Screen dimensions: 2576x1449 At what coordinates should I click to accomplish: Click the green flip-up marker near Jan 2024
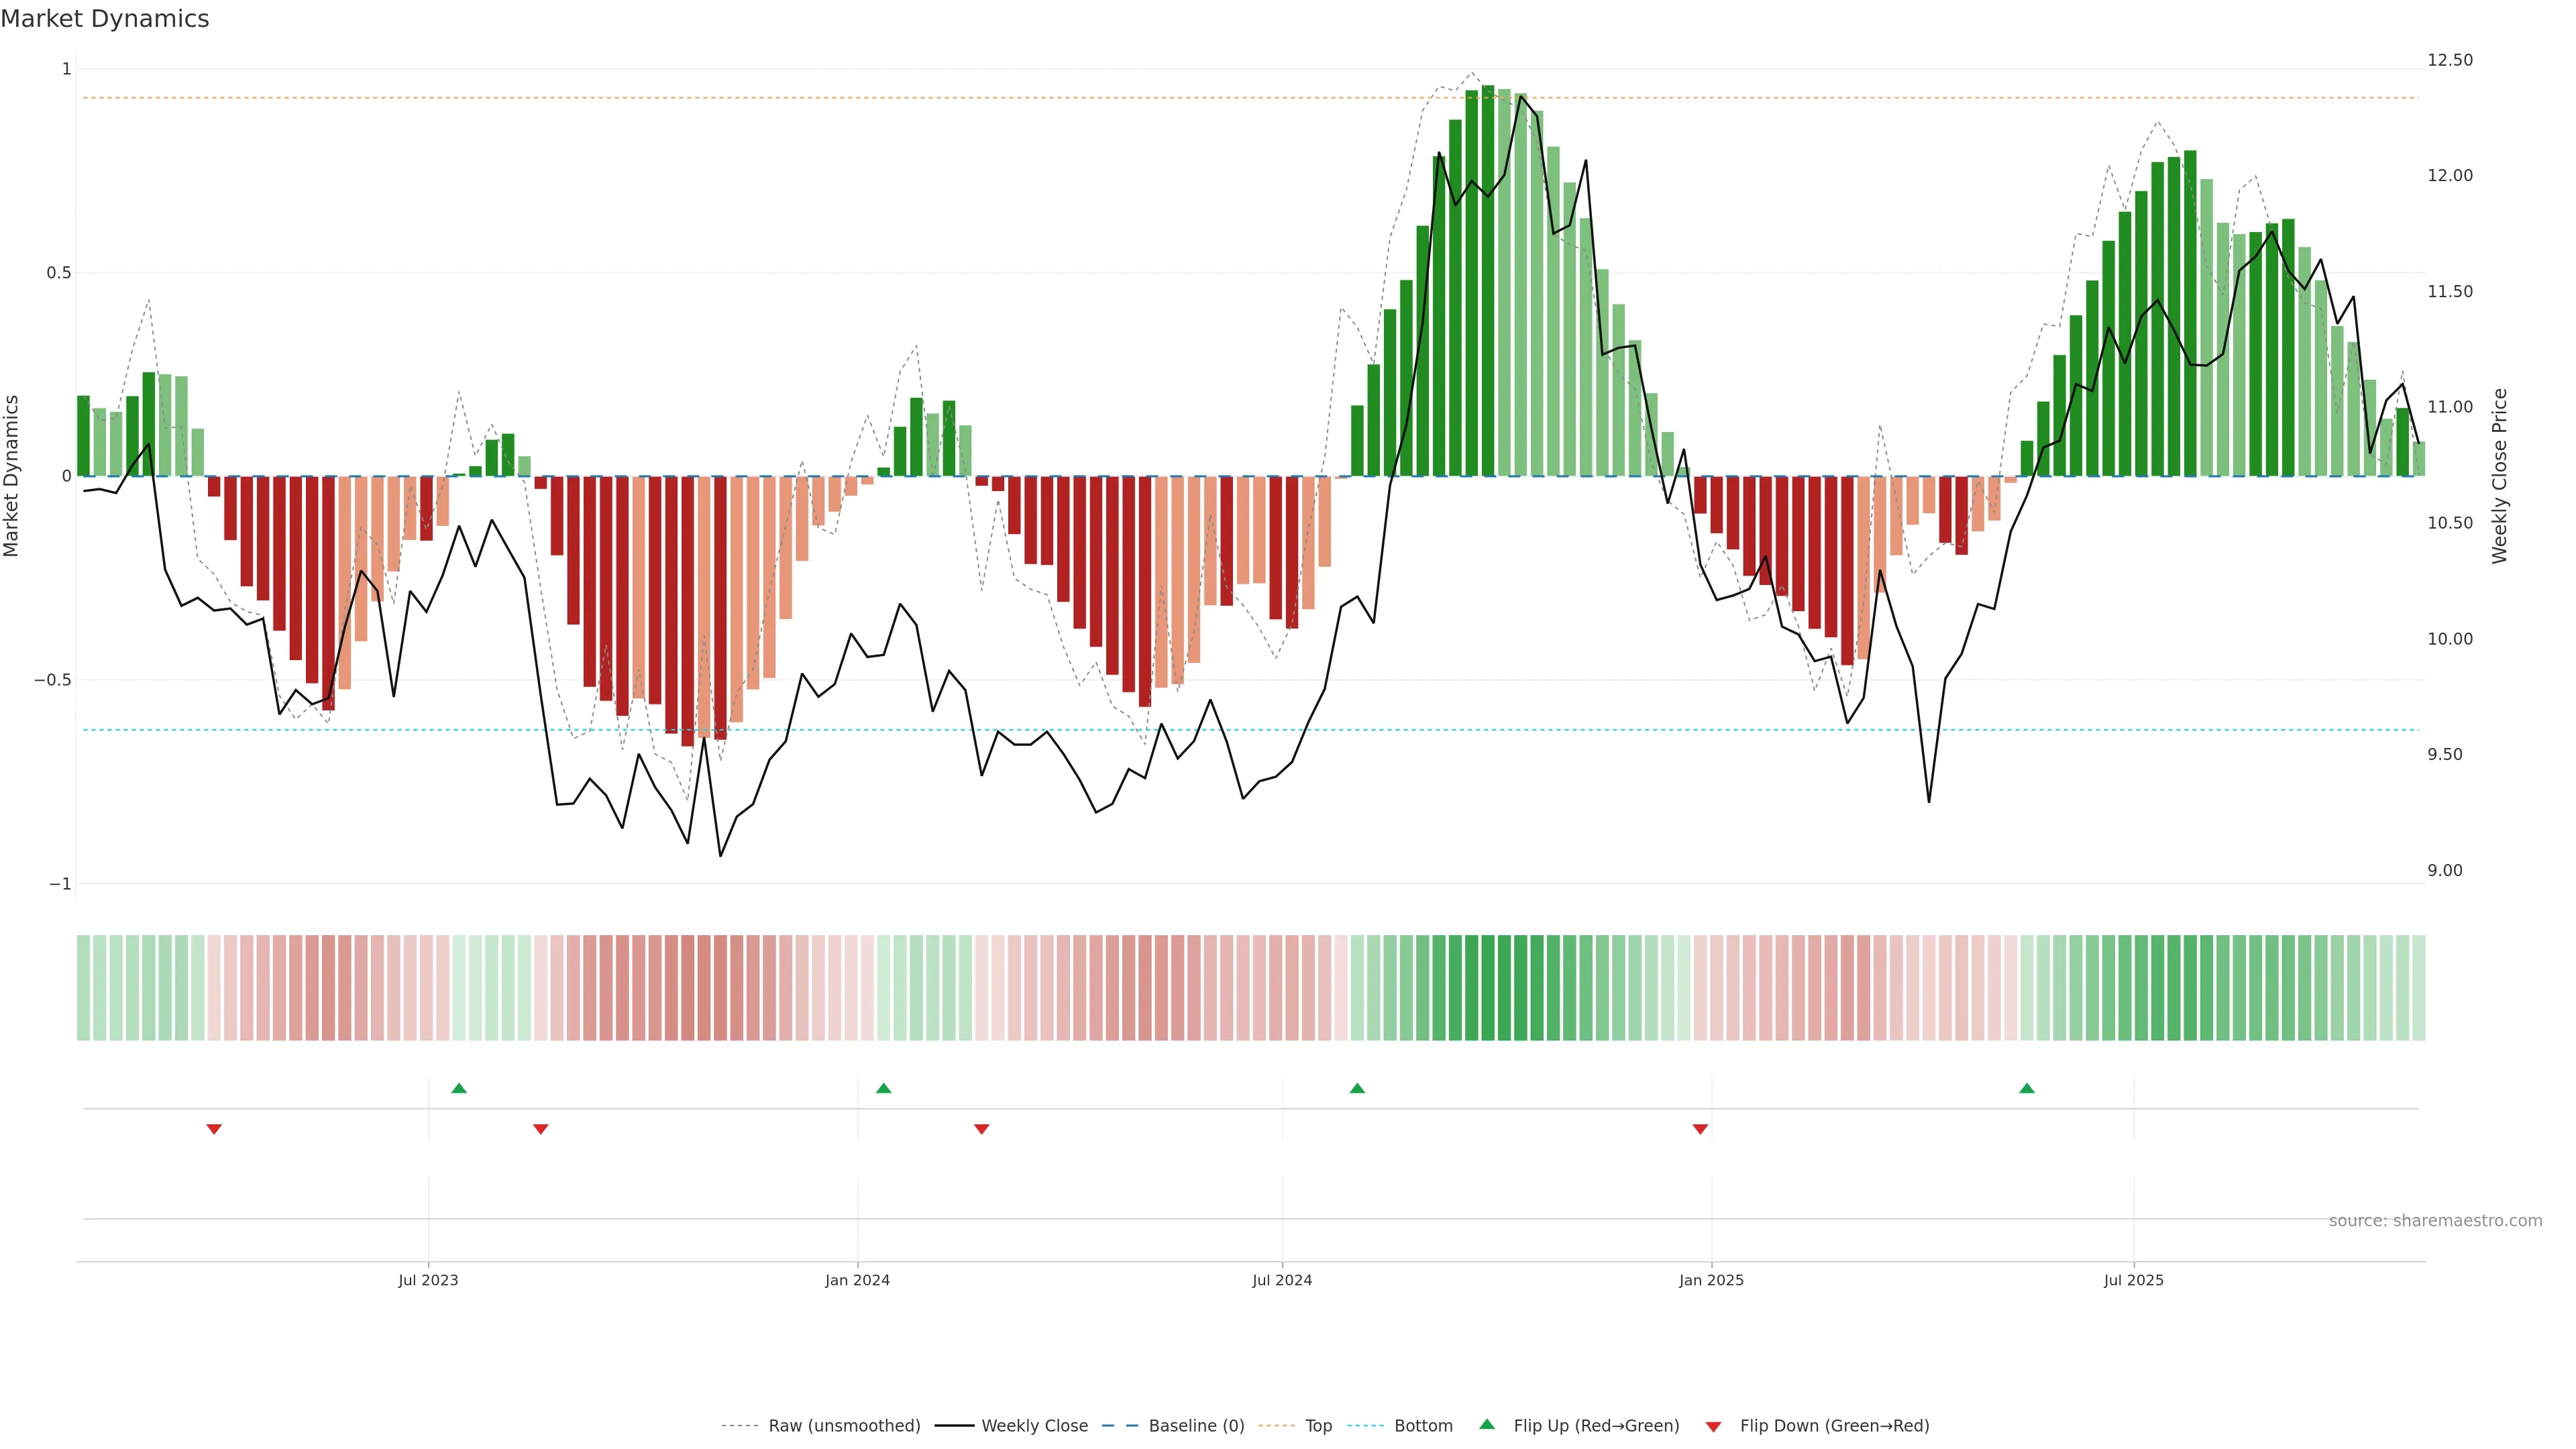pos(883,1088)
